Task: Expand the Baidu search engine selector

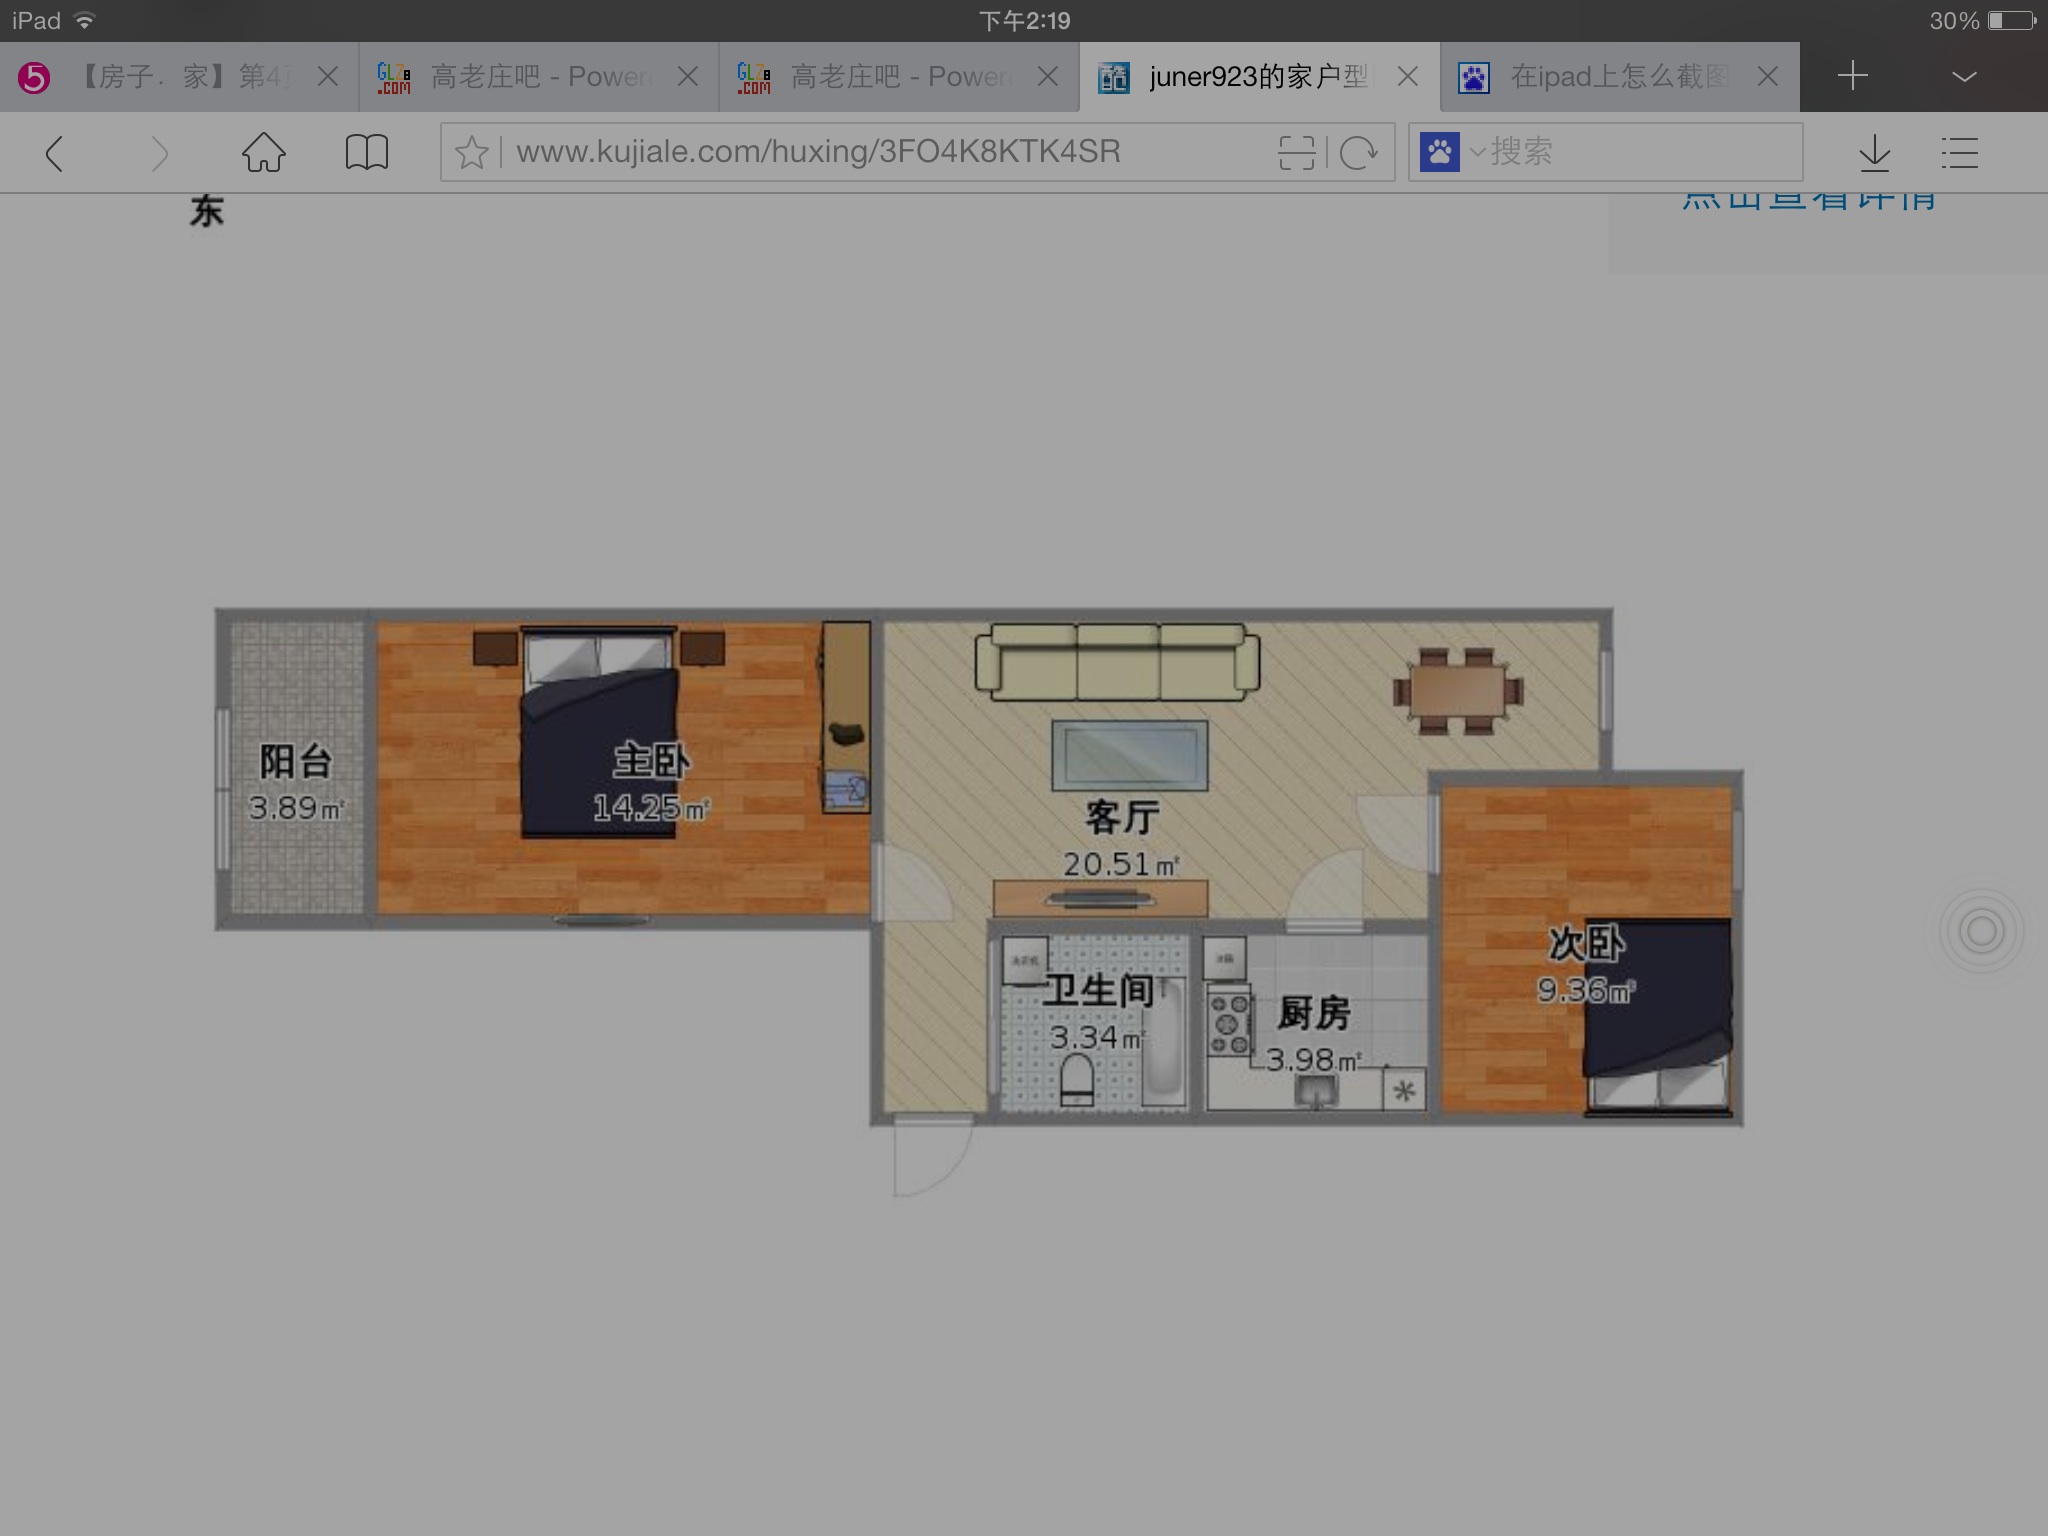Action: pos(1450,153)
